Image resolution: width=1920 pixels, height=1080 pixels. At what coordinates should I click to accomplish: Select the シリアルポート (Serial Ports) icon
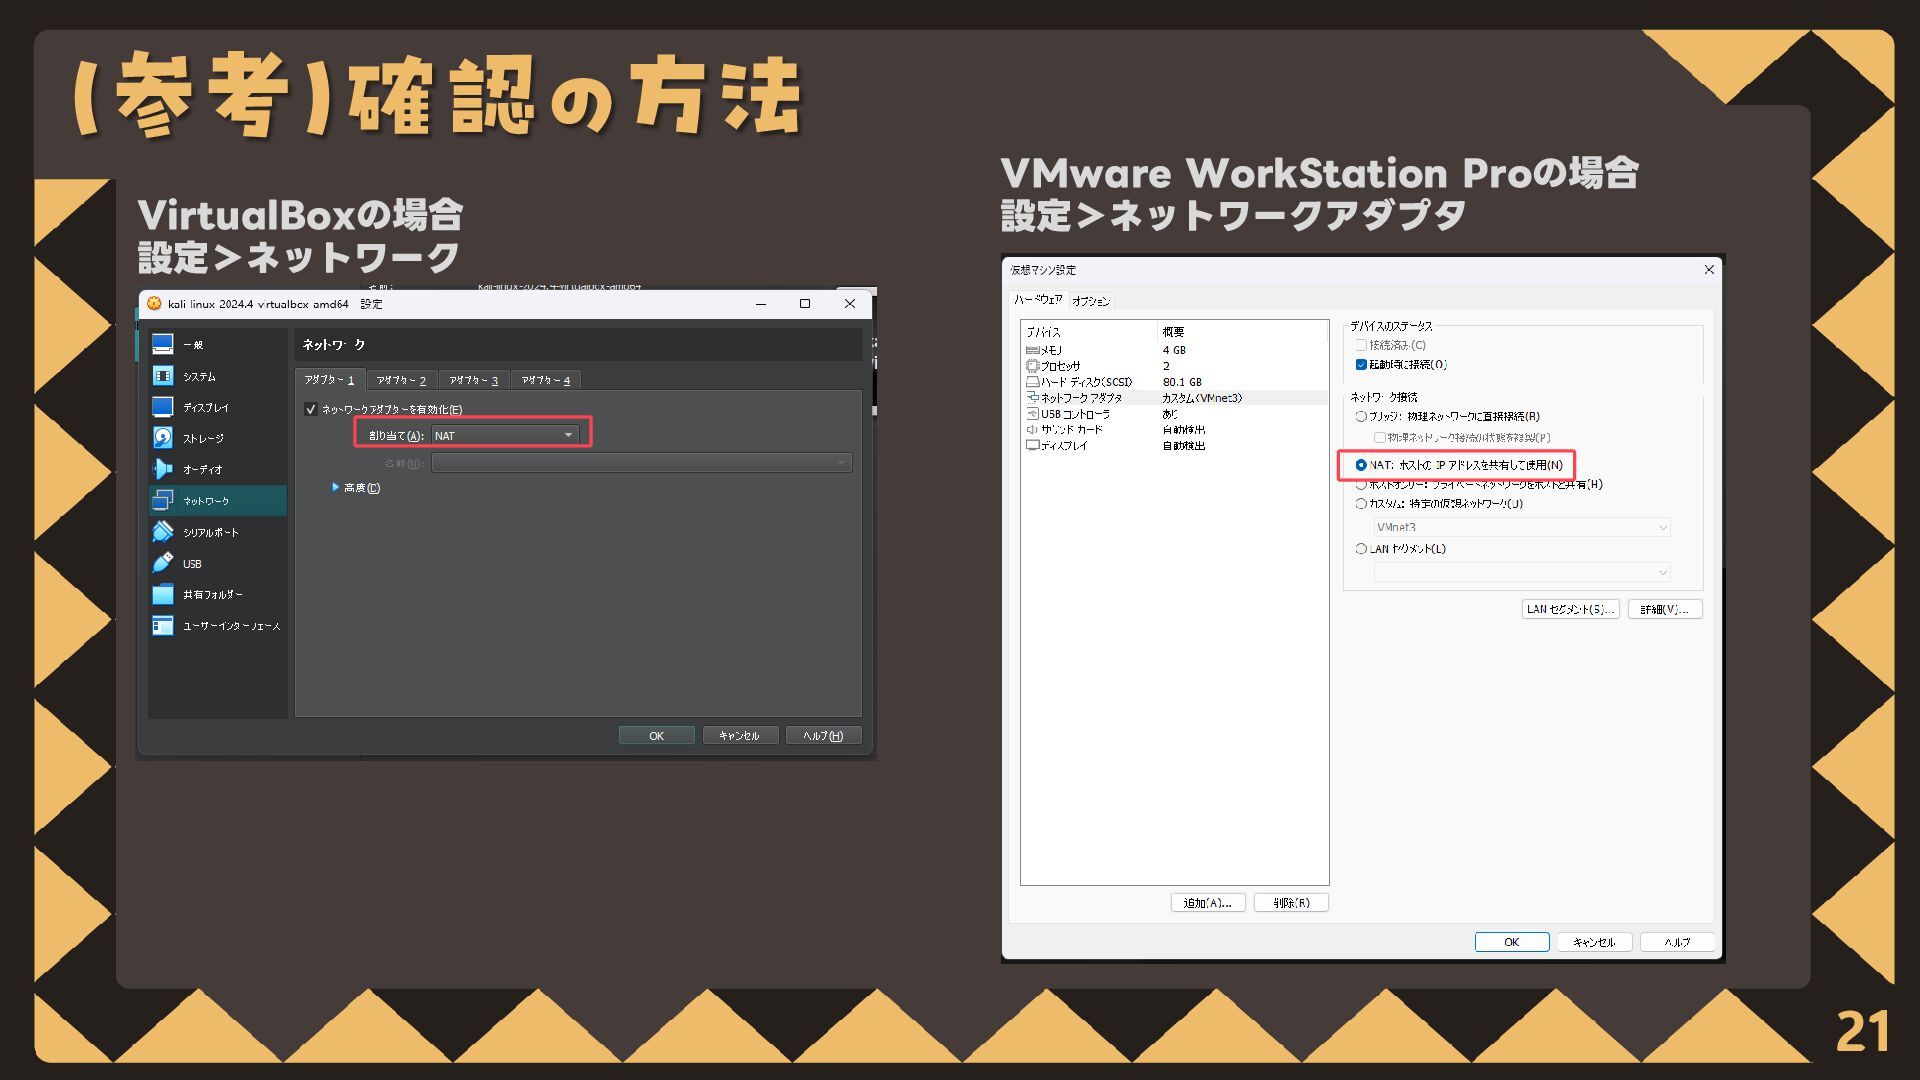click(163, 532)
